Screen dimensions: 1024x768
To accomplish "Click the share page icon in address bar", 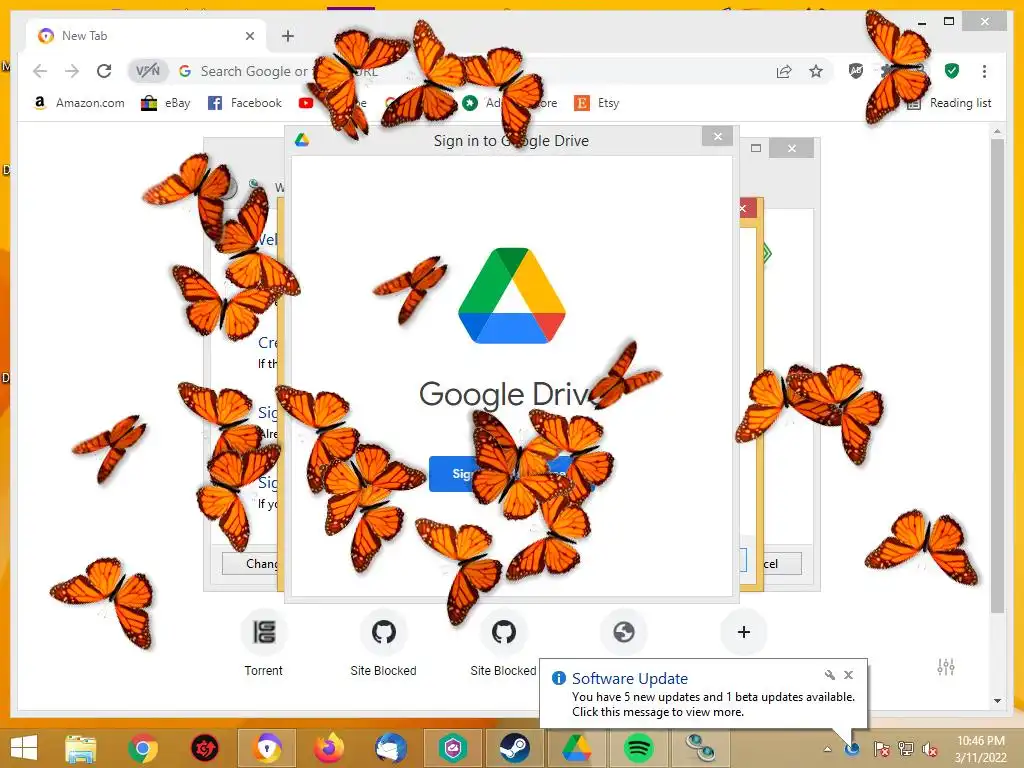I will click(784, 71).
